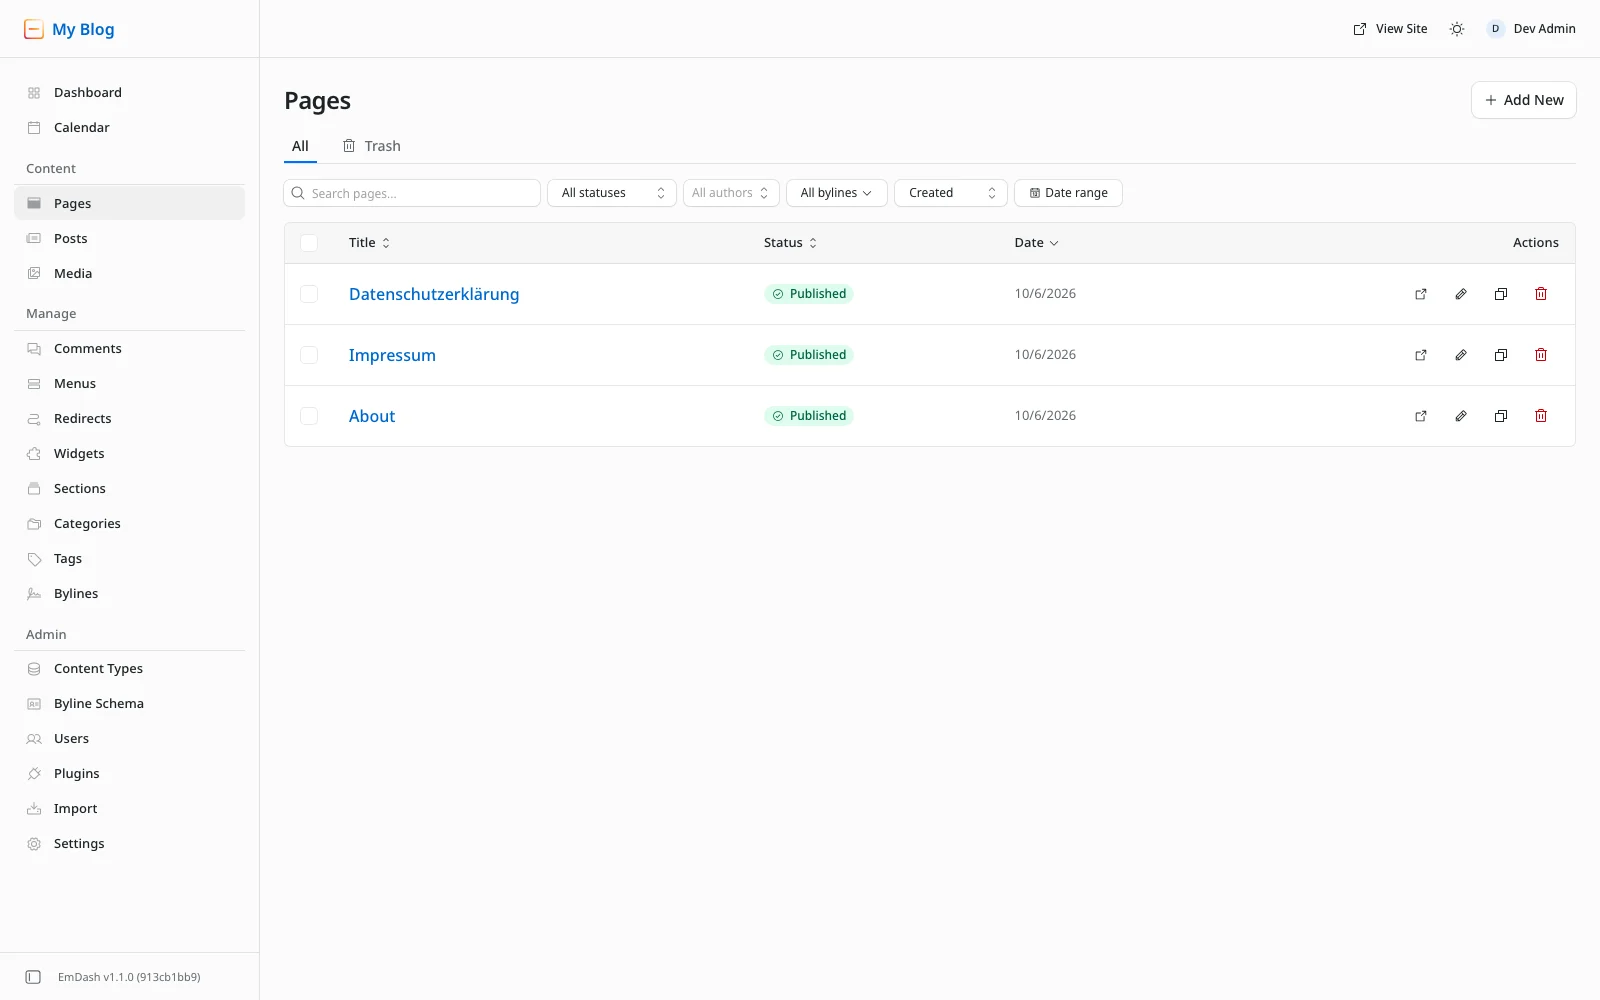Open the About page external link icon

pos(1421,416)
